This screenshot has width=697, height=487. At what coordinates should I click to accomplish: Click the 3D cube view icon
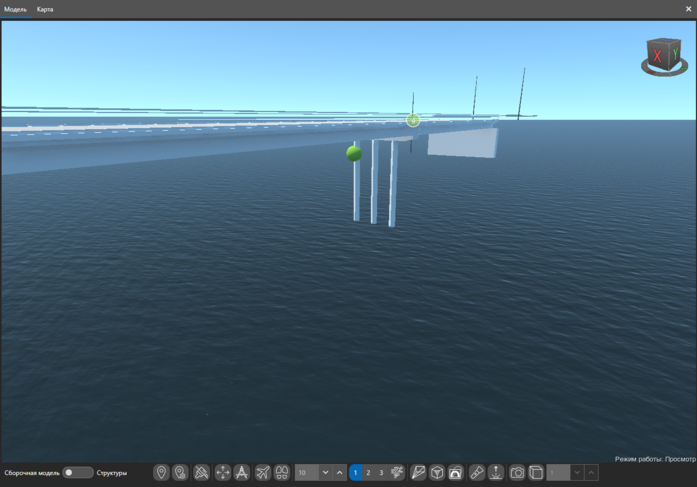point(437,472)
